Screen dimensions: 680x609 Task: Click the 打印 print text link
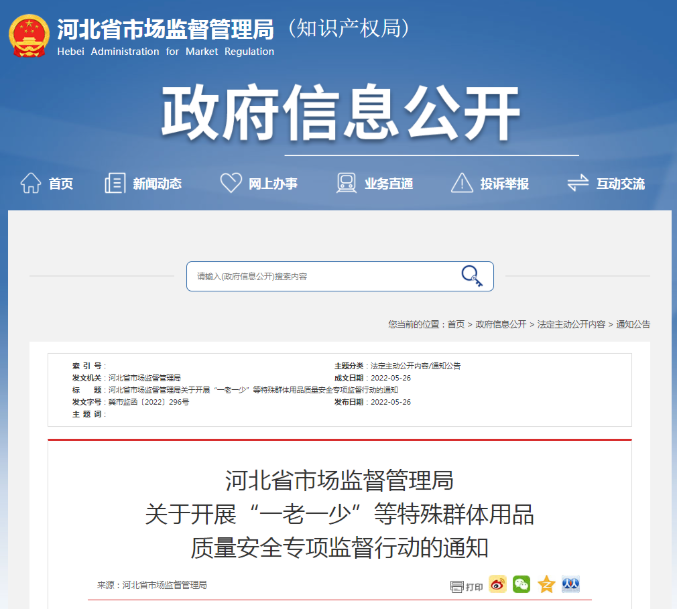click(x=474, y=586)
